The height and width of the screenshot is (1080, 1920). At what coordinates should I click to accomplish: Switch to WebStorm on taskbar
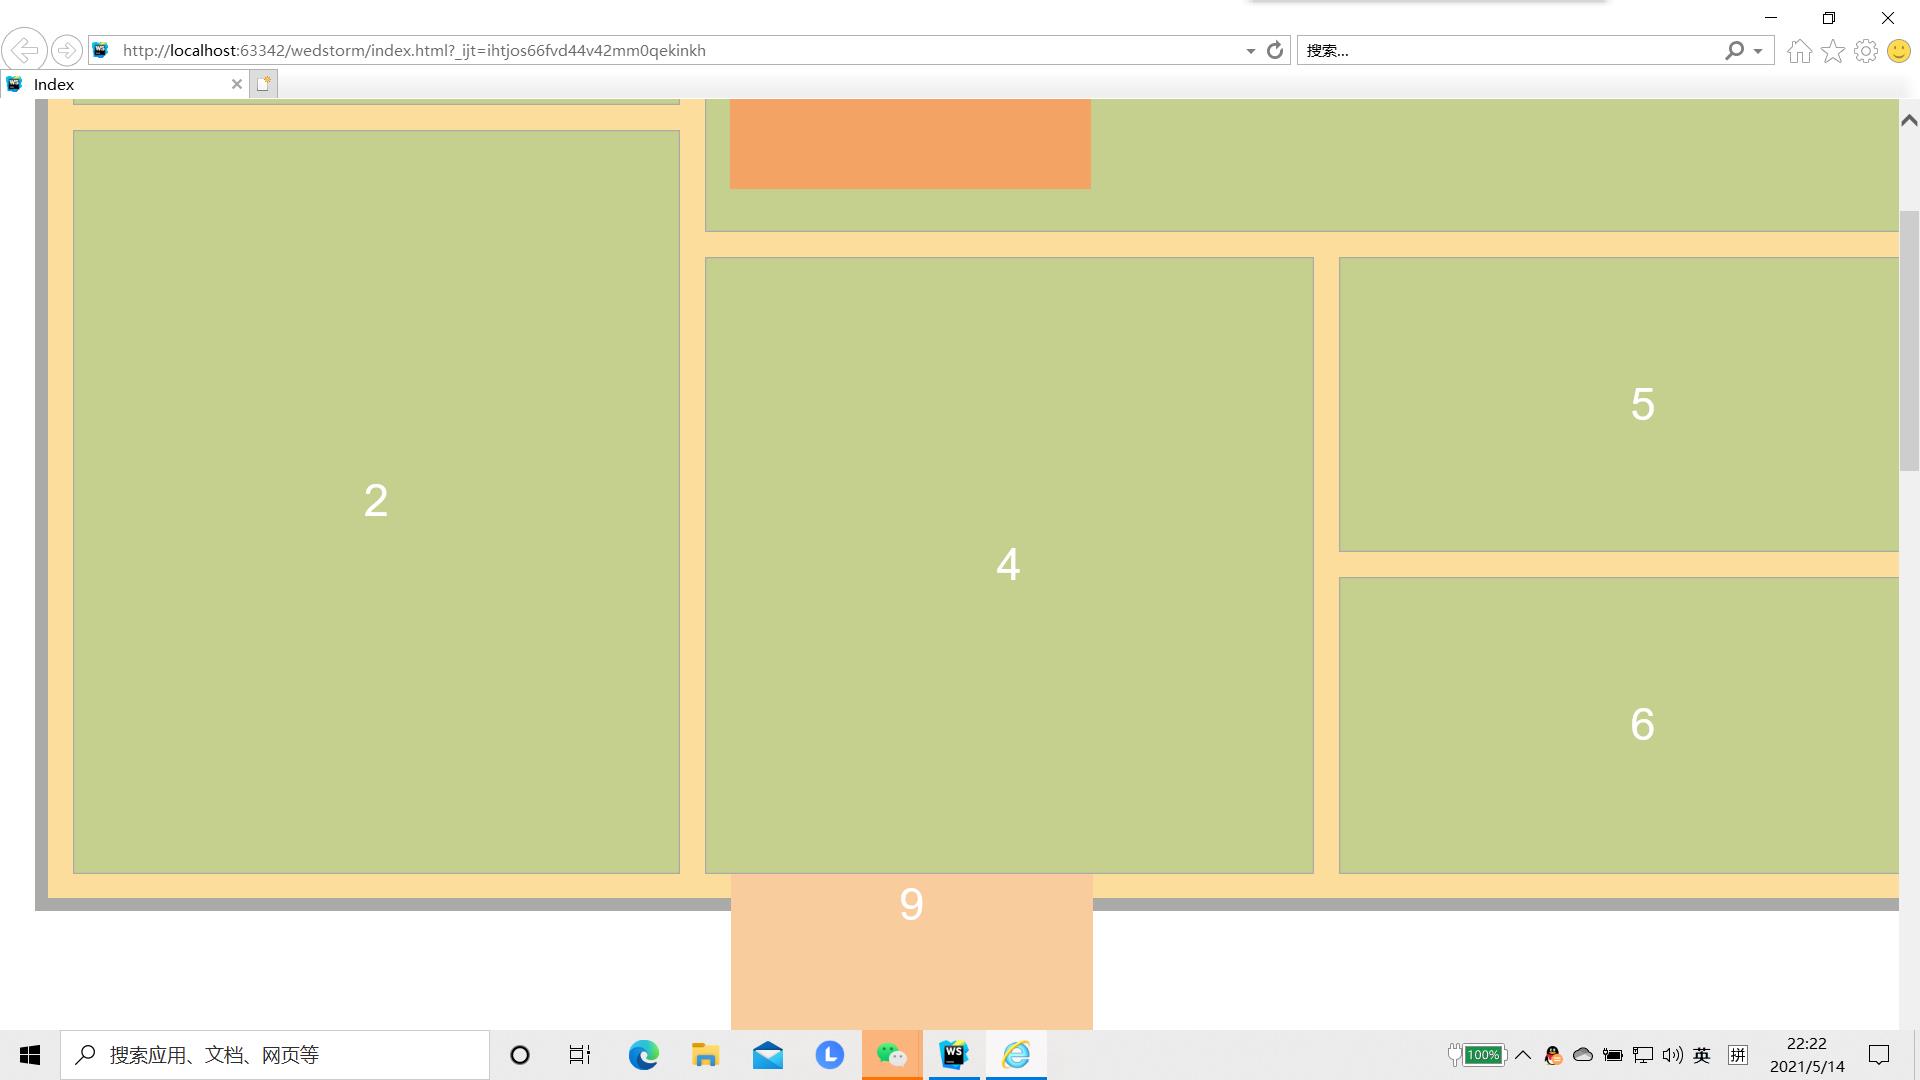tap(954, 1055)
